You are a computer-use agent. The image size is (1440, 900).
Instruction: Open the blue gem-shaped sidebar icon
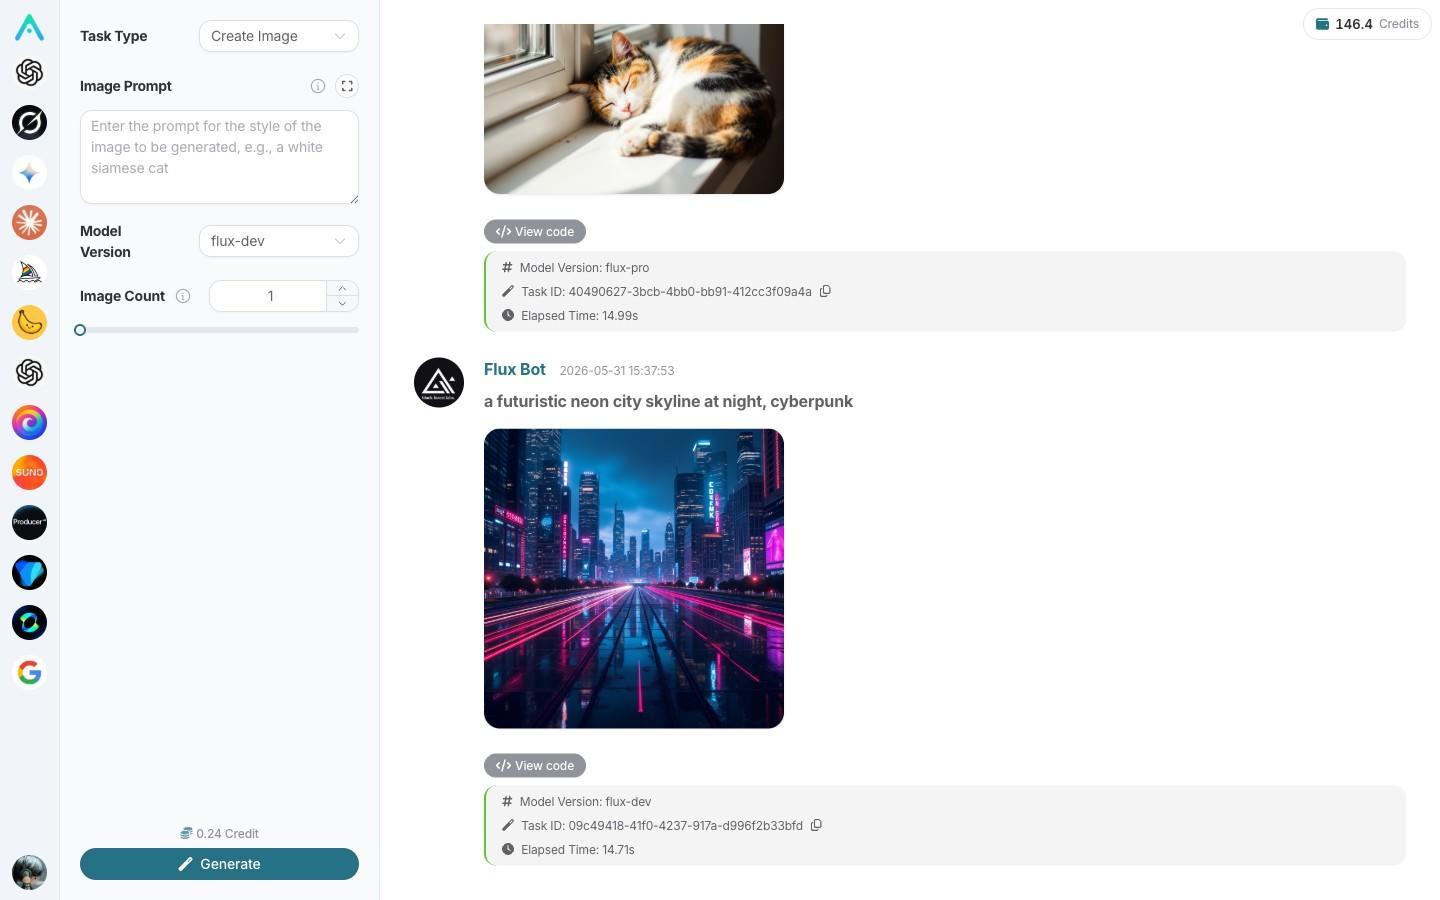(29, 572)
